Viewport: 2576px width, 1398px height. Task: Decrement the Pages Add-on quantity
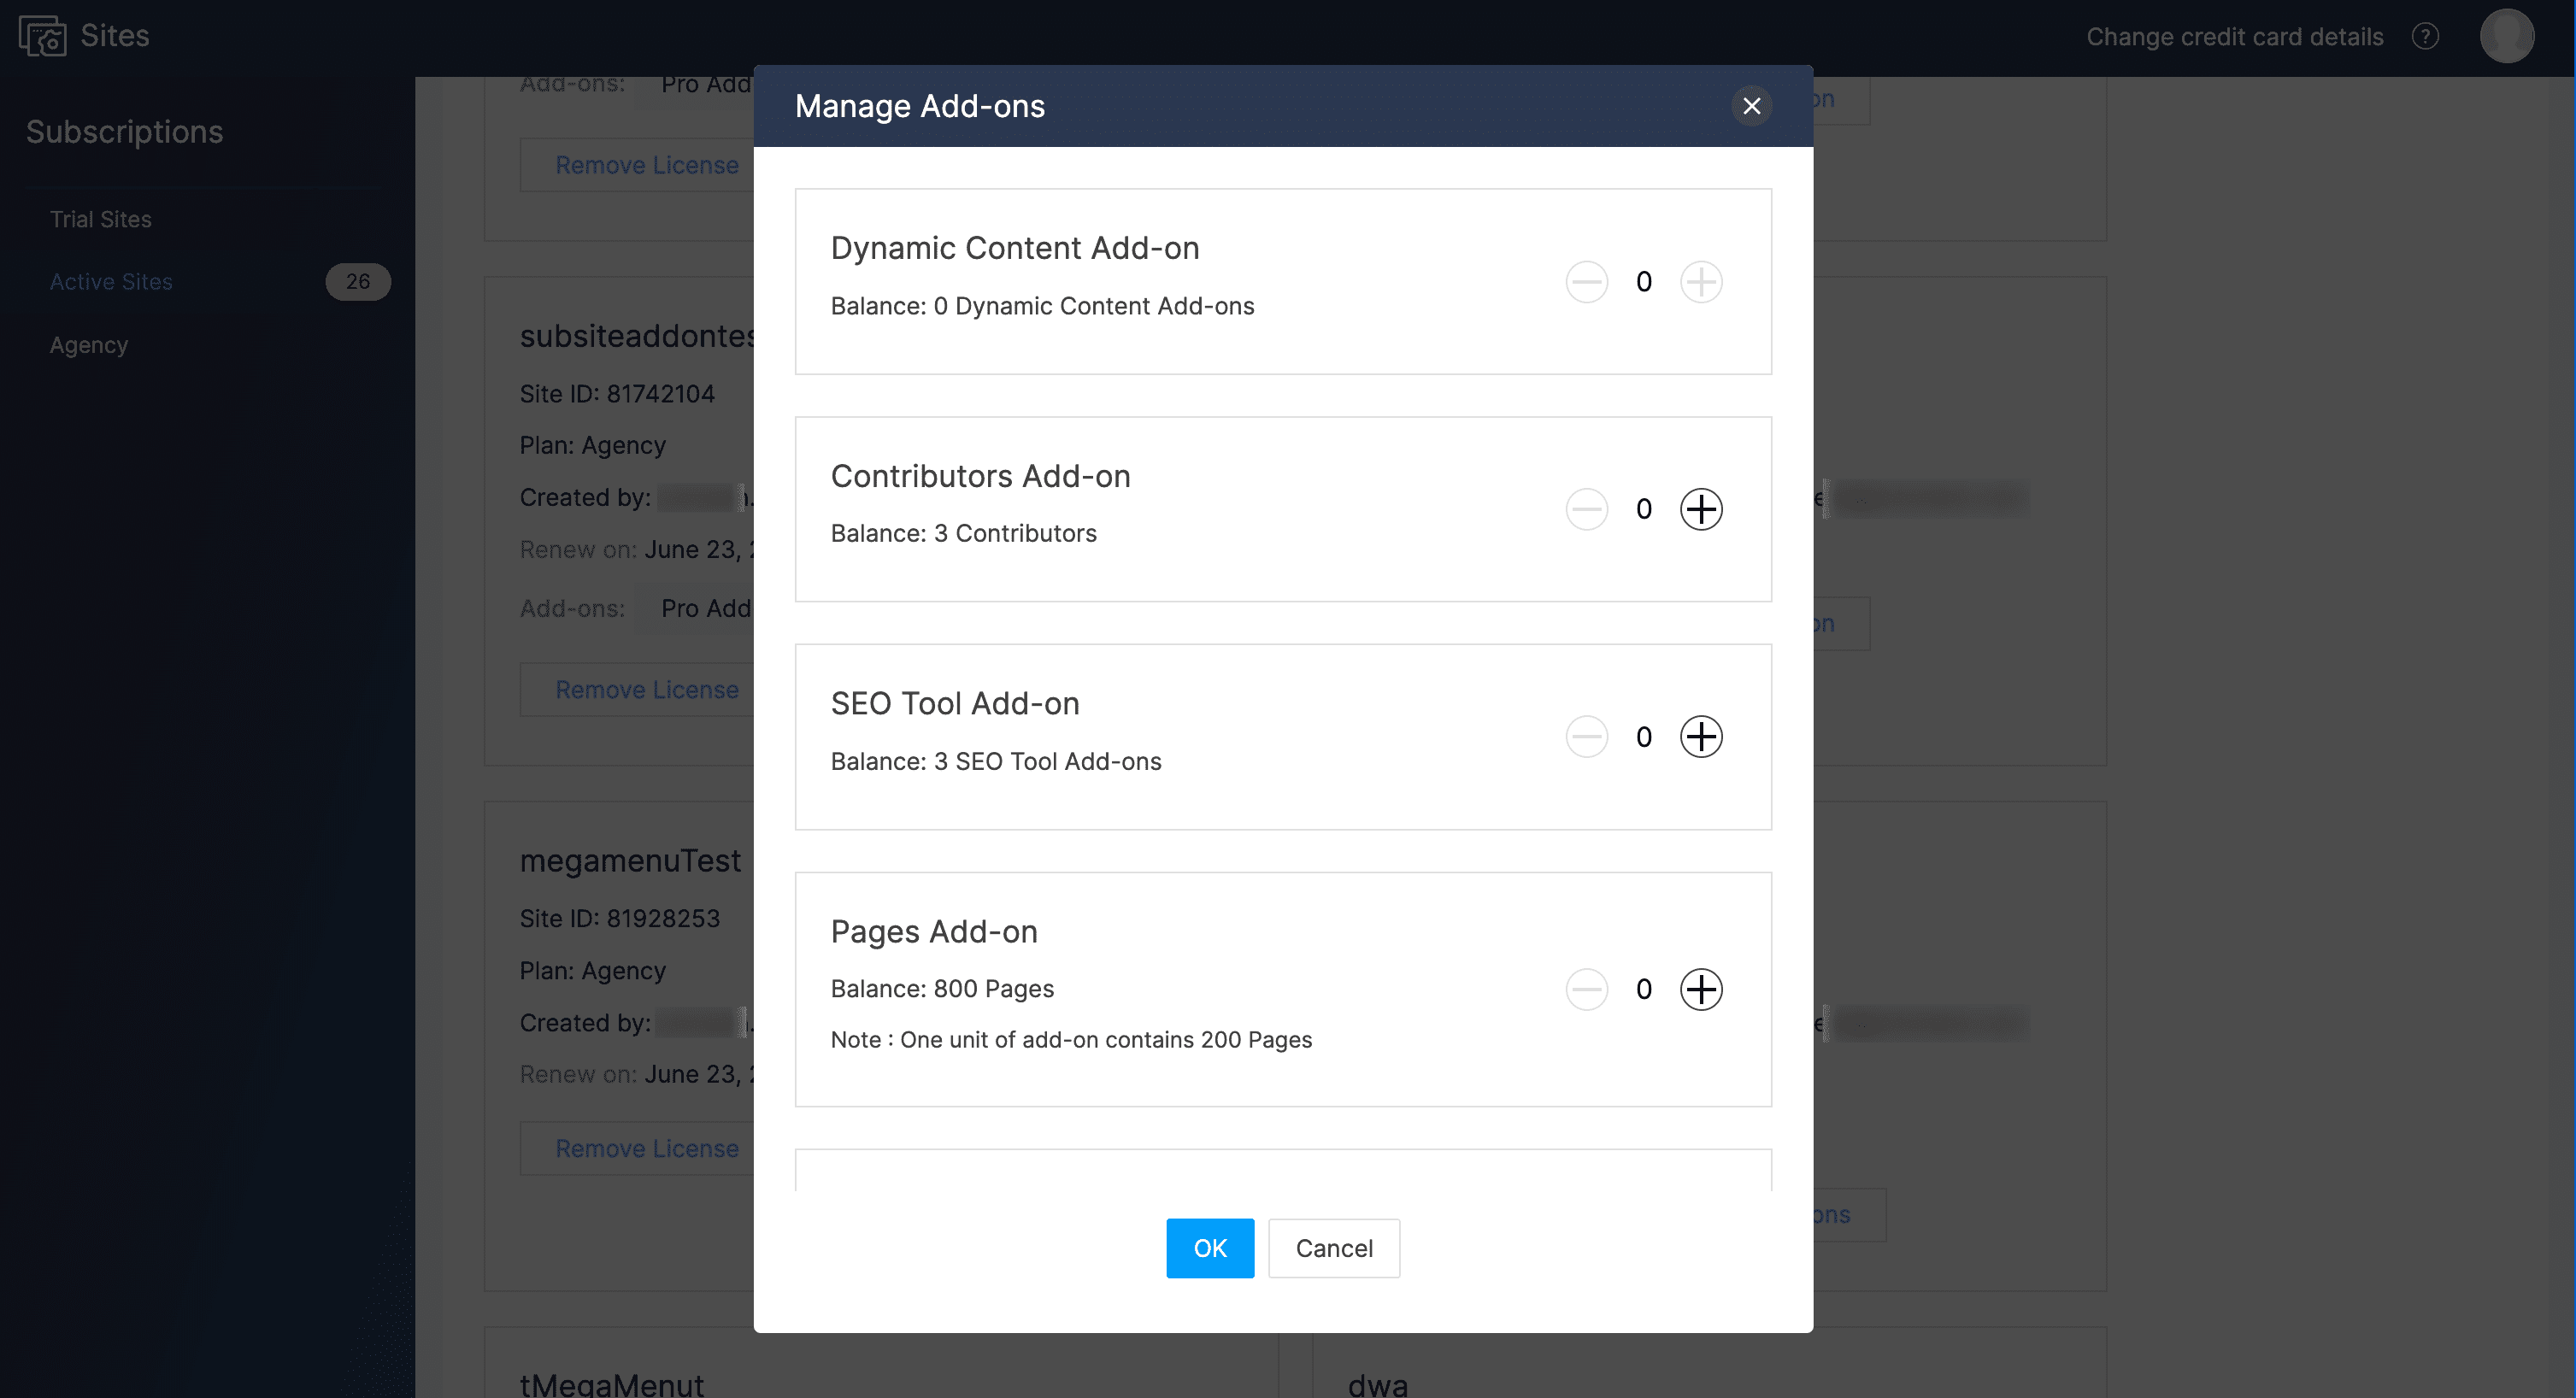tap(1586, 989)
